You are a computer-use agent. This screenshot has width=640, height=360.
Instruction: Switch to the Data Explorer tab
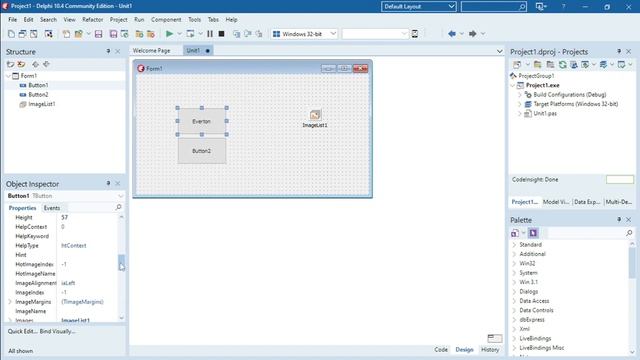point(587,202)
